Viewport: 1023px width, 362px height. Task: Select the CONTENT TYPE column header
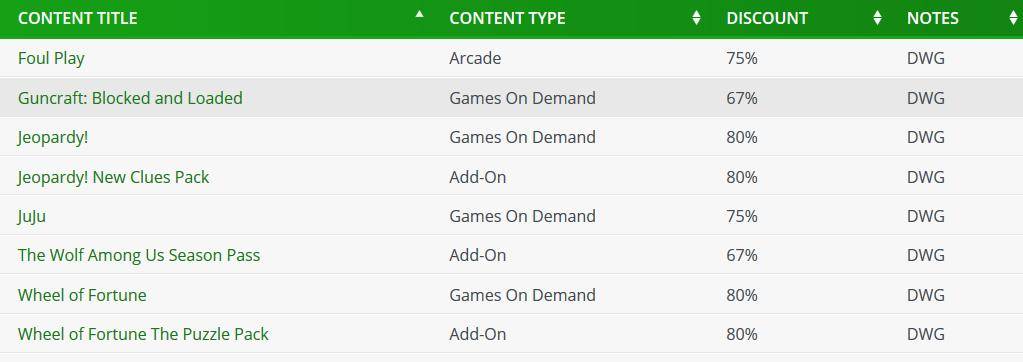507,18
